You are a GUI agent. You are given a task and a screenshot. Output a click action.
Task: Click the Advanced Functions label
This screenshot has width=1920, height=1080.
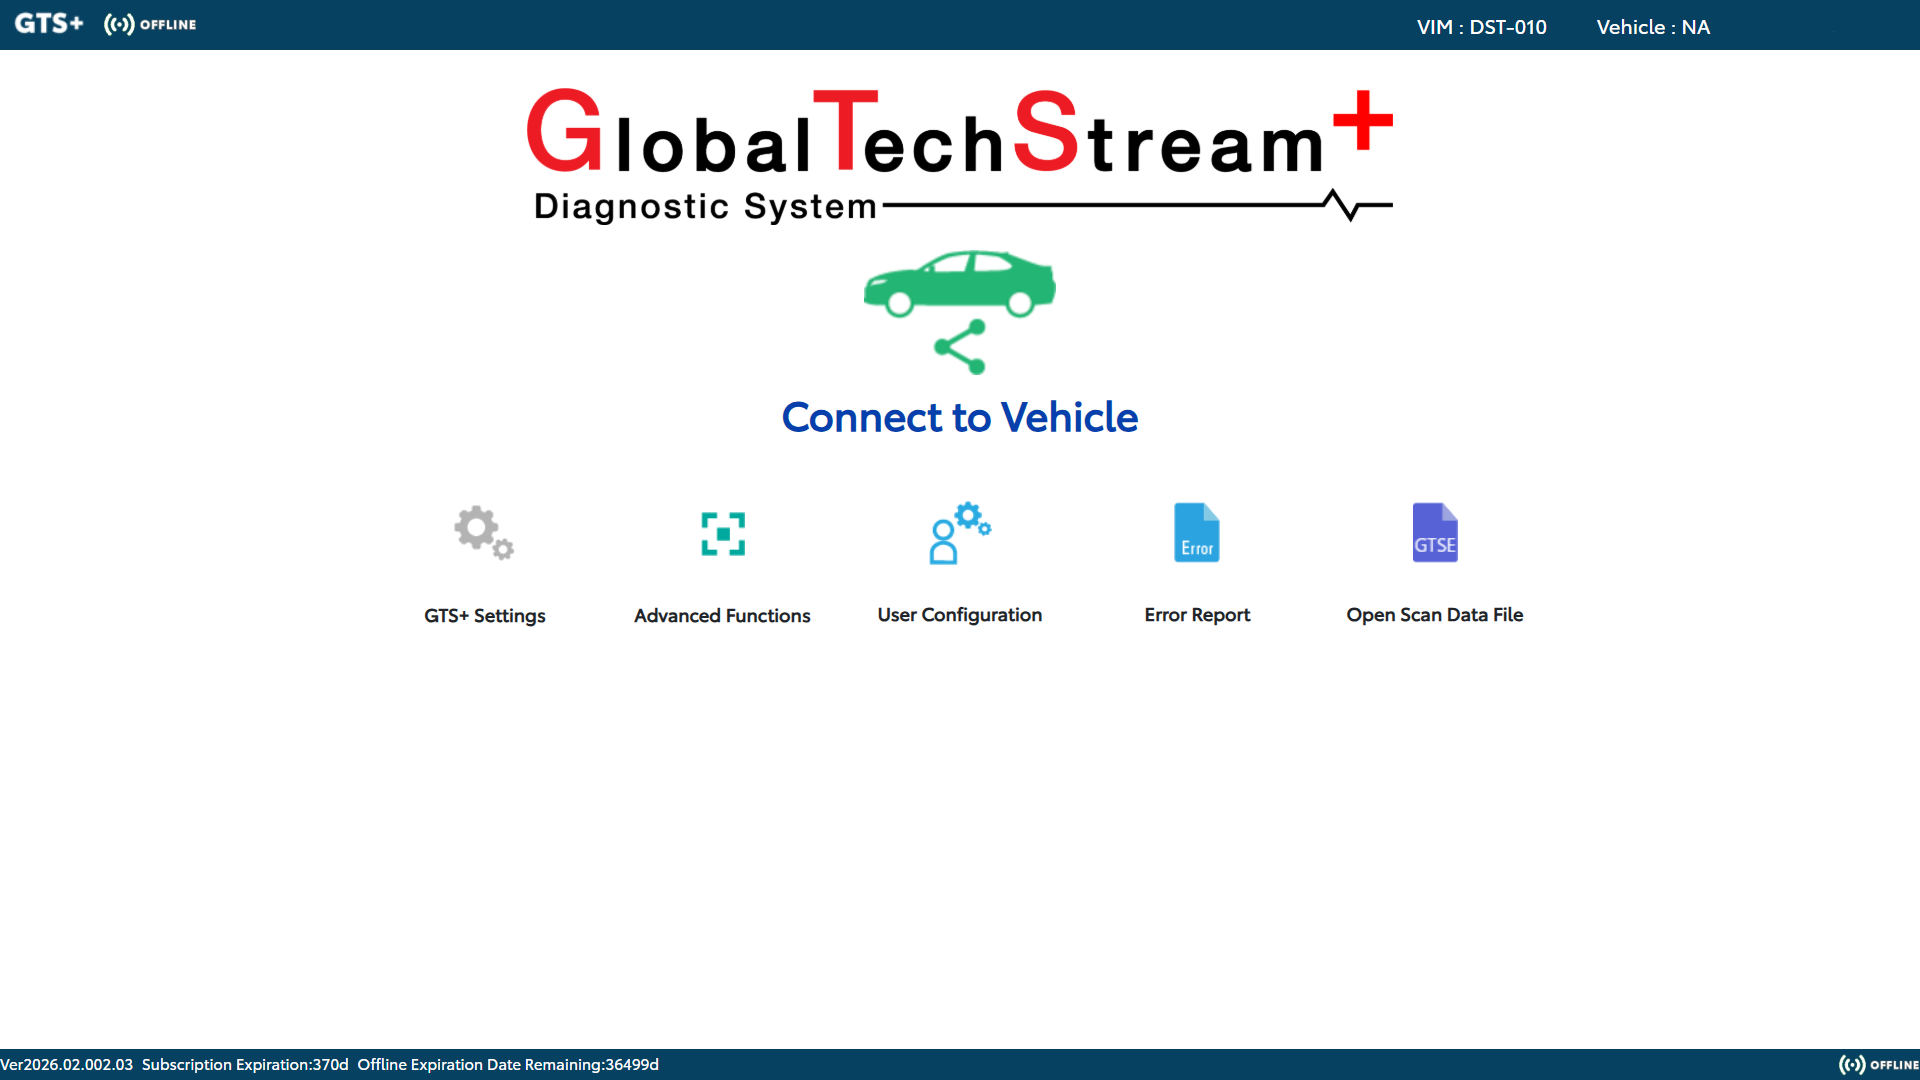[722, 616]
